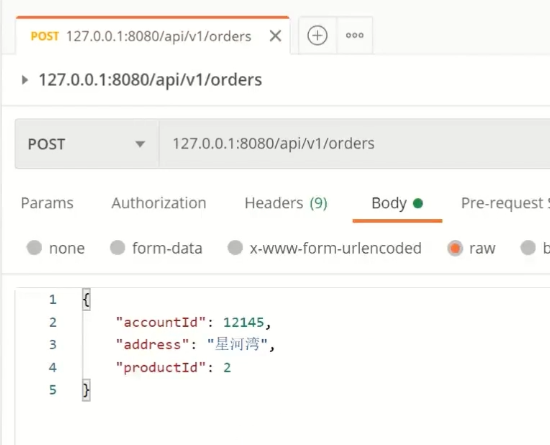Click the productId line in the JSON body

coord(174,368)
